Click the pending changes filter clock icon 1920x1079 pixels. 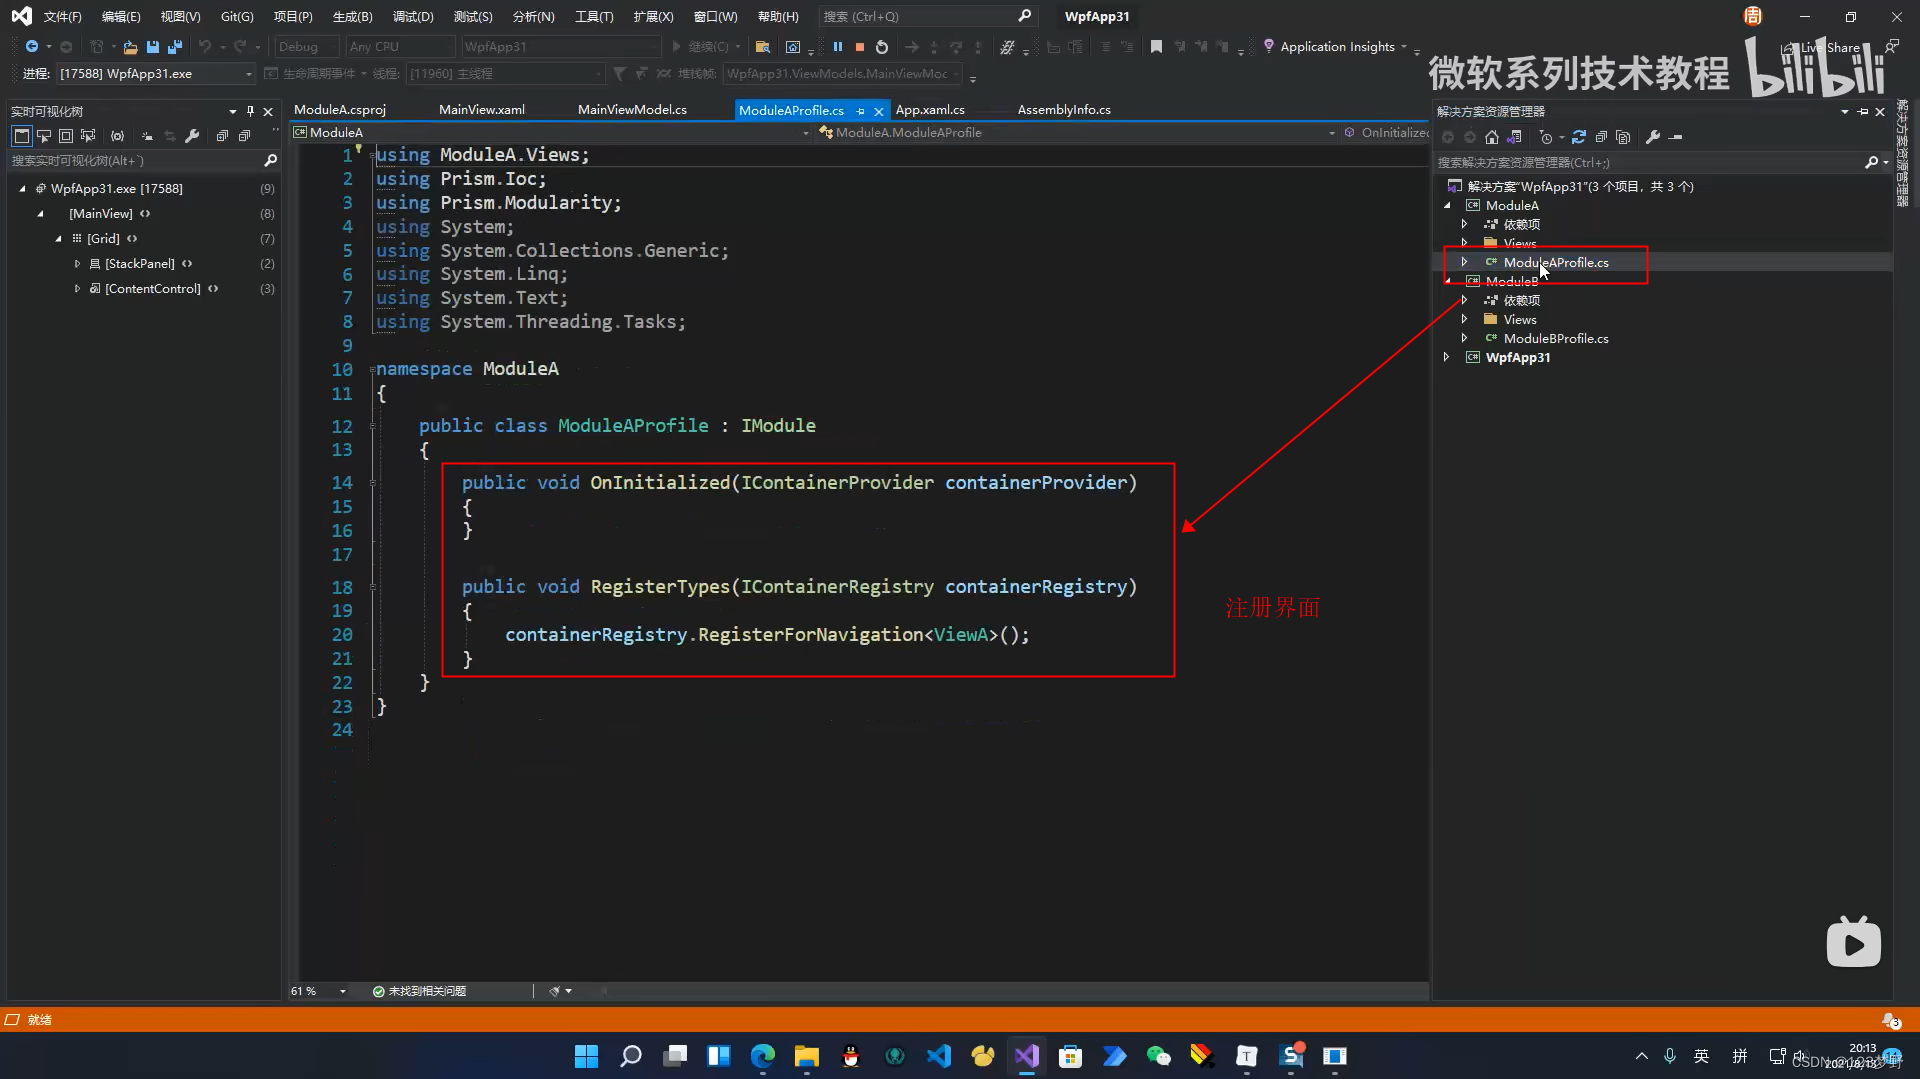pos(1546,137)
